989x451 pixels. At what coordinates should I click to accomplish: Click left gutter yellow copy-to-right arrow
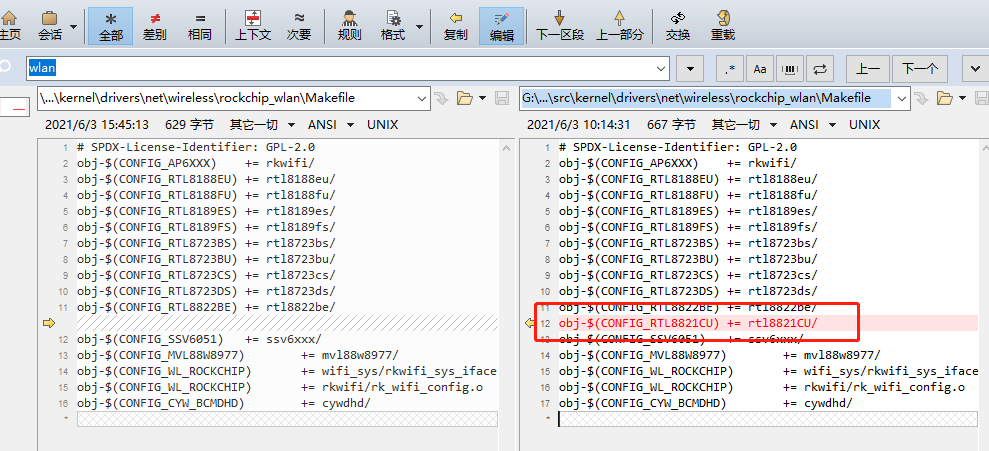click(x=49, y=323)
